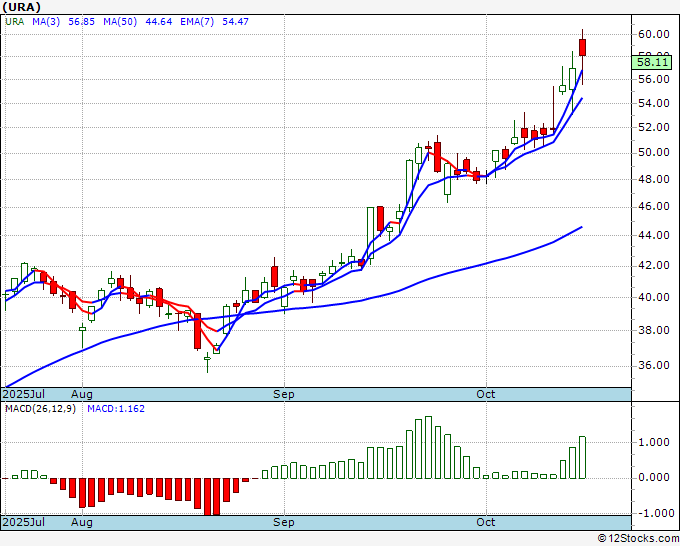Click the Sep label on MACD axis

tap(284, 522)
